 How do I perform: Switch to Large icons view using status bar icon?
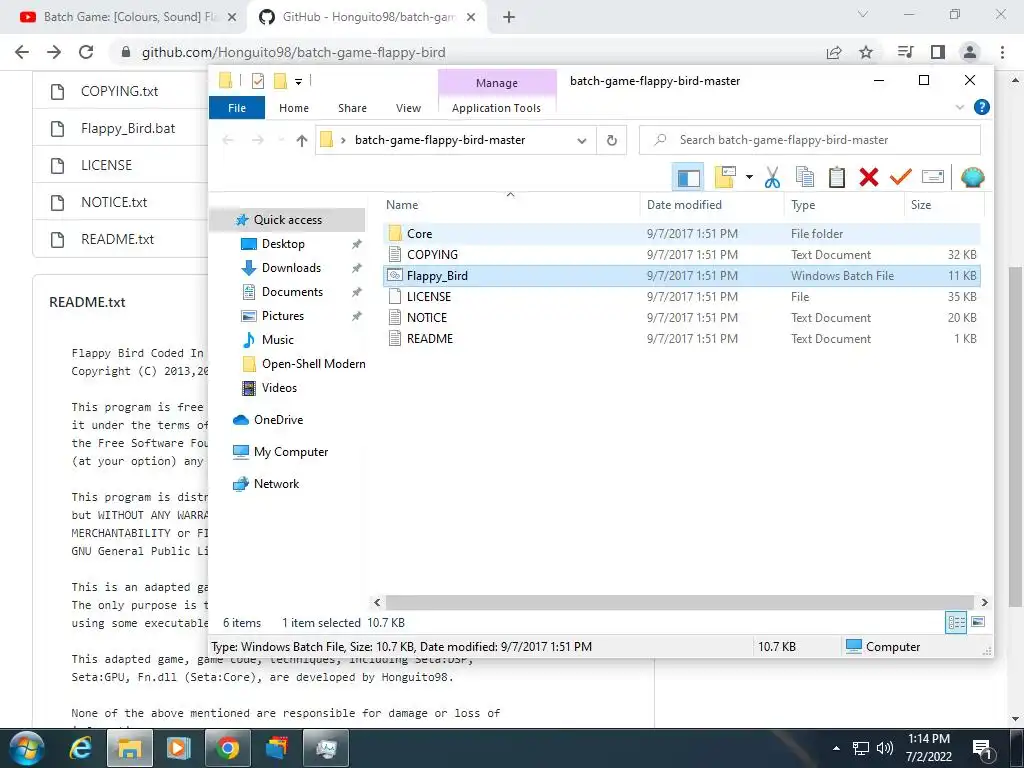tap(978, 622)
